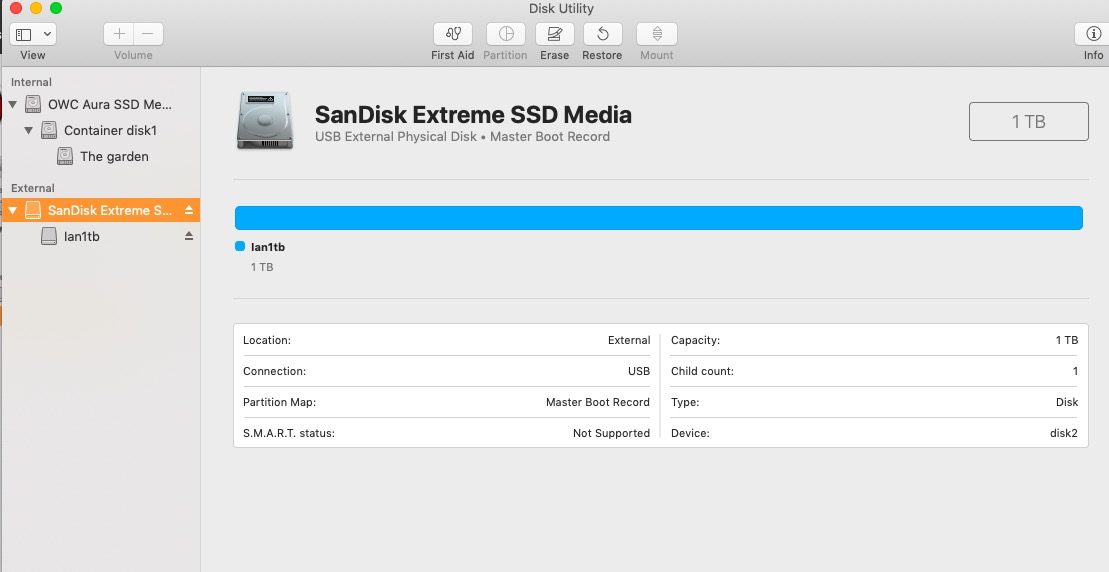Click the Capacity 1 TB table value
Screen dimensions: 1109x572
pyautogui.click(x=1067, y=340)
